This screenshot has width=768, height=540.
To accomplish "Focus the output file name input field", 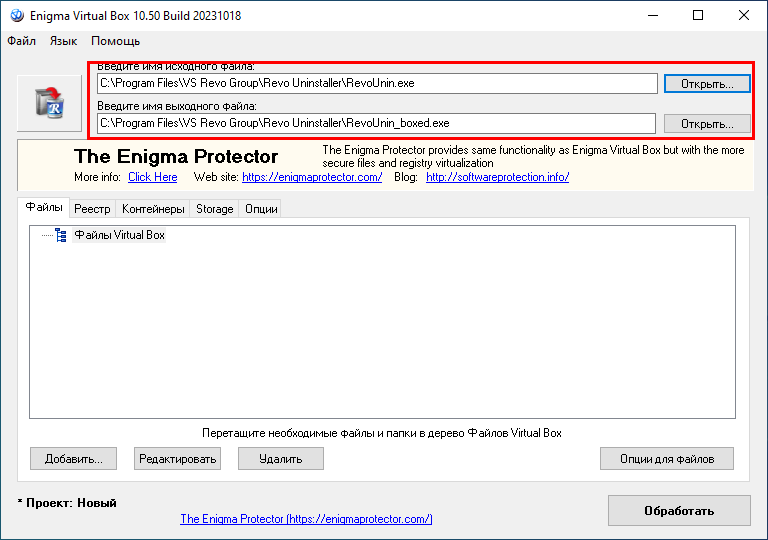I will pyautogui.click(x=376, y=123).
